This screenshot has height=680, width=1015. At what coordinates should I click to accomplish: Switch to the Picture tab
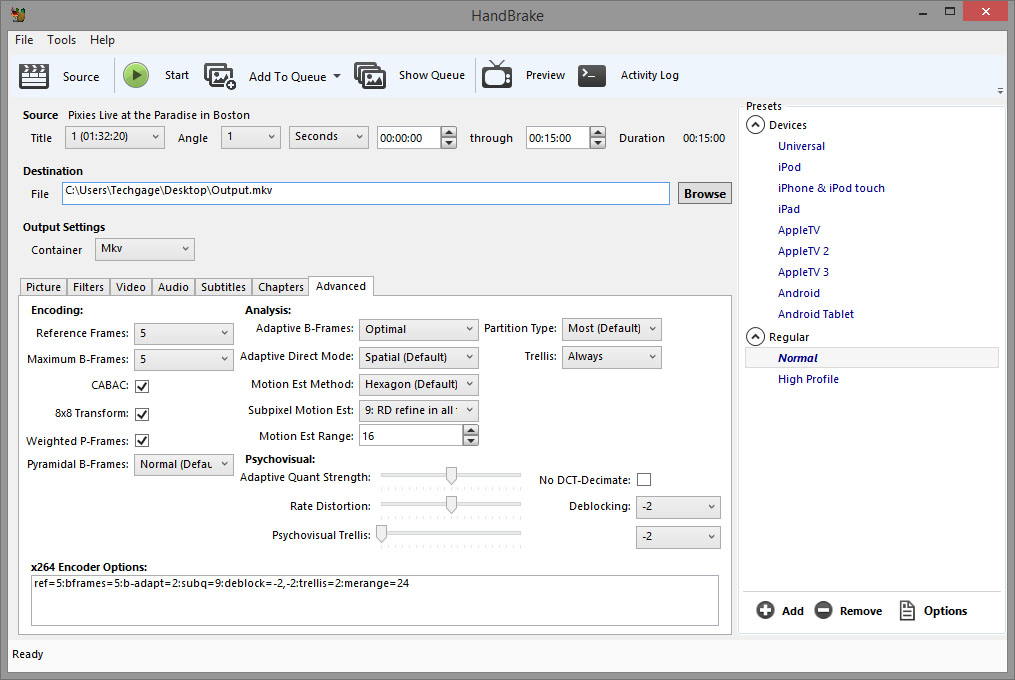tap(43, 287)
